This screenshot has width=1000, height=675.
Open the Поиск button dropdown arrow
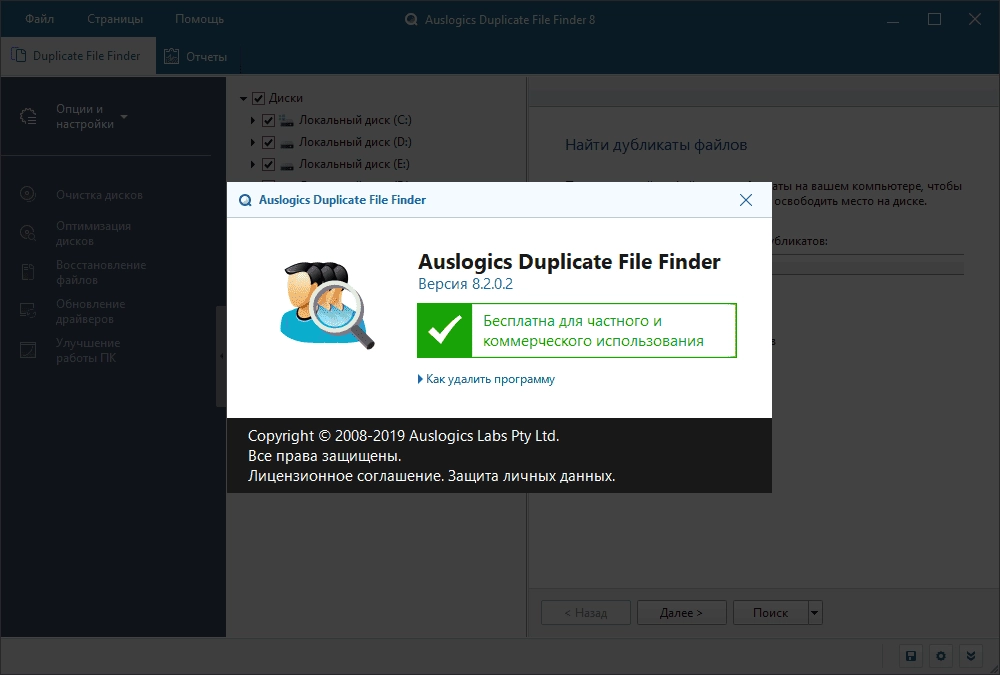pos(815,612)
